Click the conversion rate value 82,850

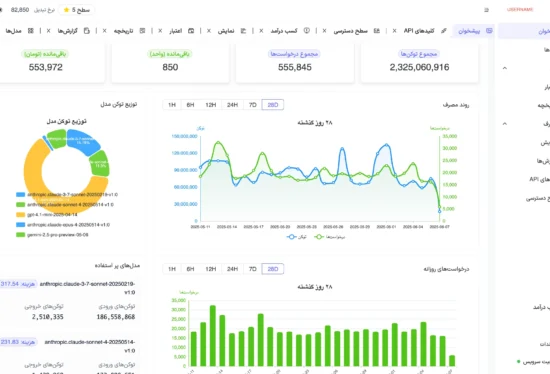(20, 10)
